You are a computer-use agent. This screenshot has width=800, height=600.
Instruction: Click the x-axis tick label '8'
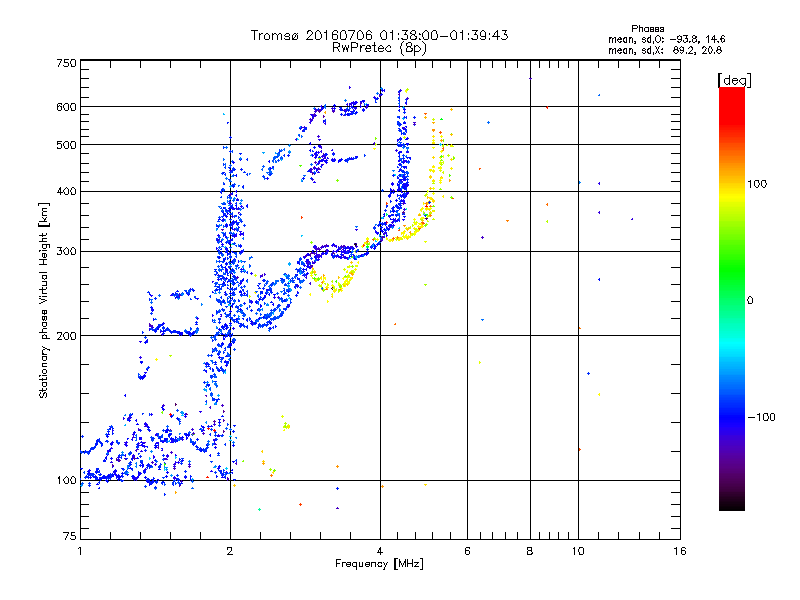pos(530,551)
